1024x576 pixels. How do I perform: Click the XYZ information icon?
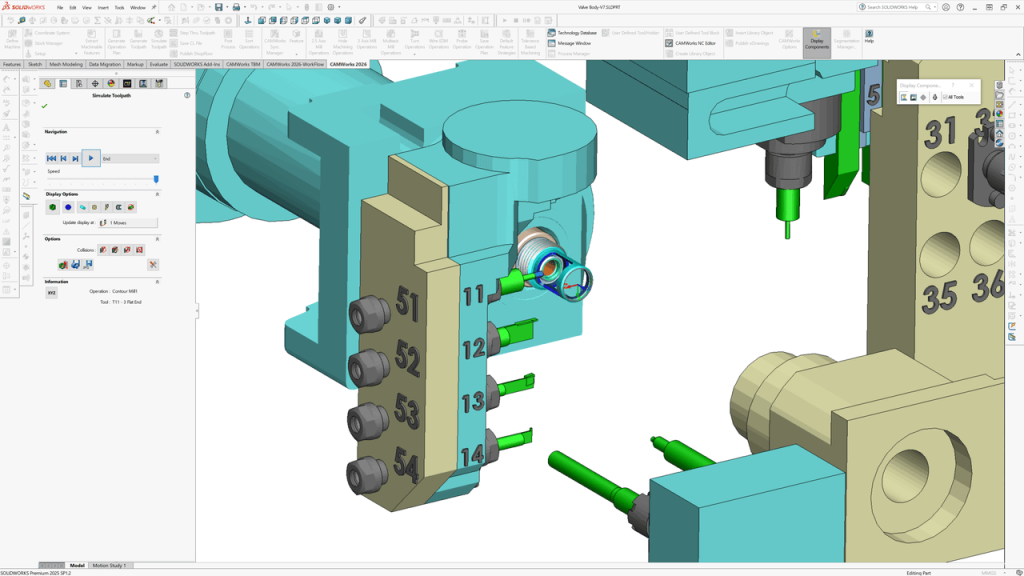tap(51, 293)
